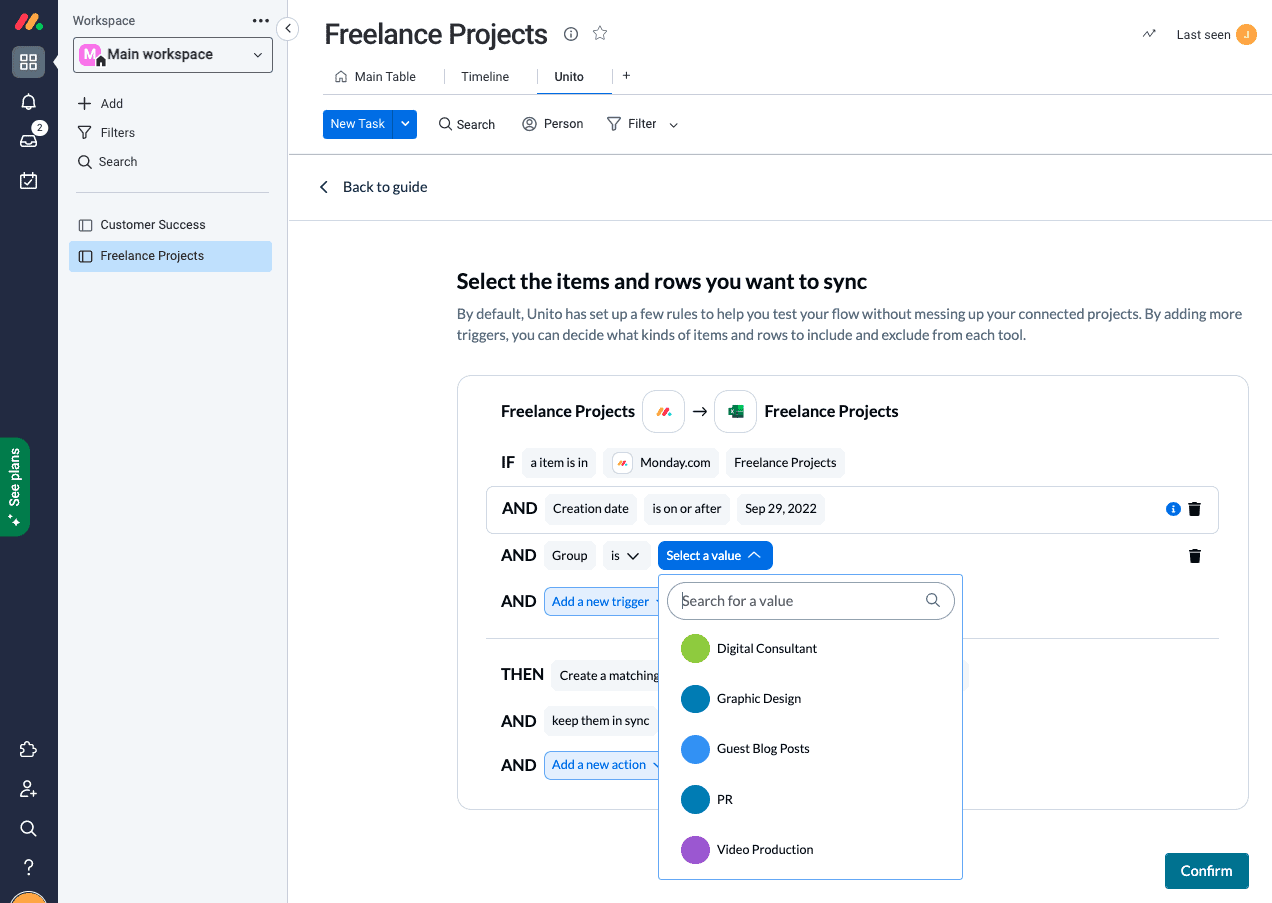Delete the Group rule
1272x903 pixels.
1194,556
